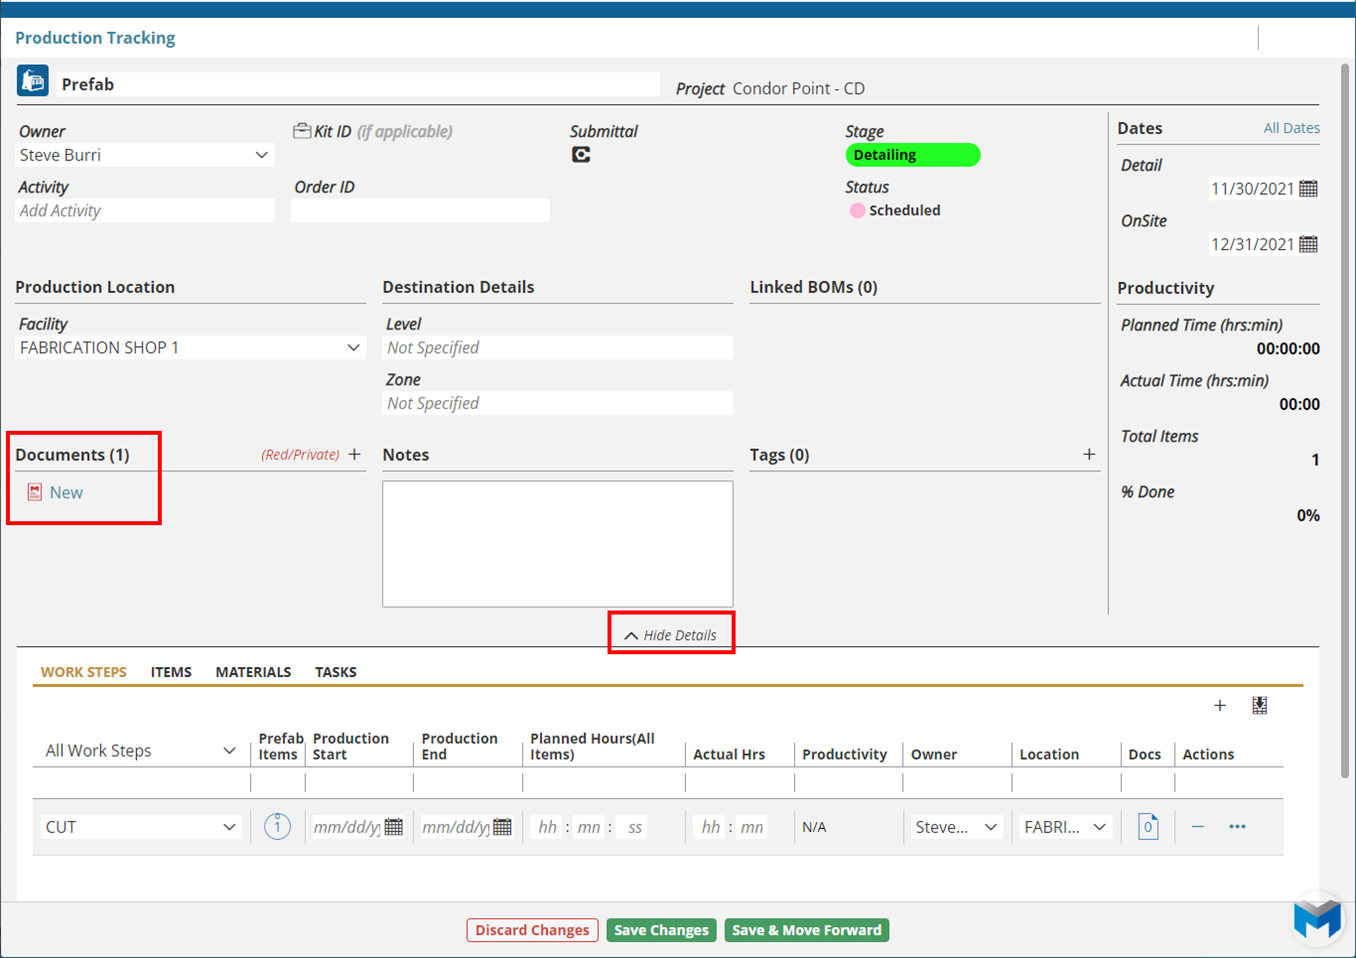
Task: Open the Facility dropdown
Action: 353,348
